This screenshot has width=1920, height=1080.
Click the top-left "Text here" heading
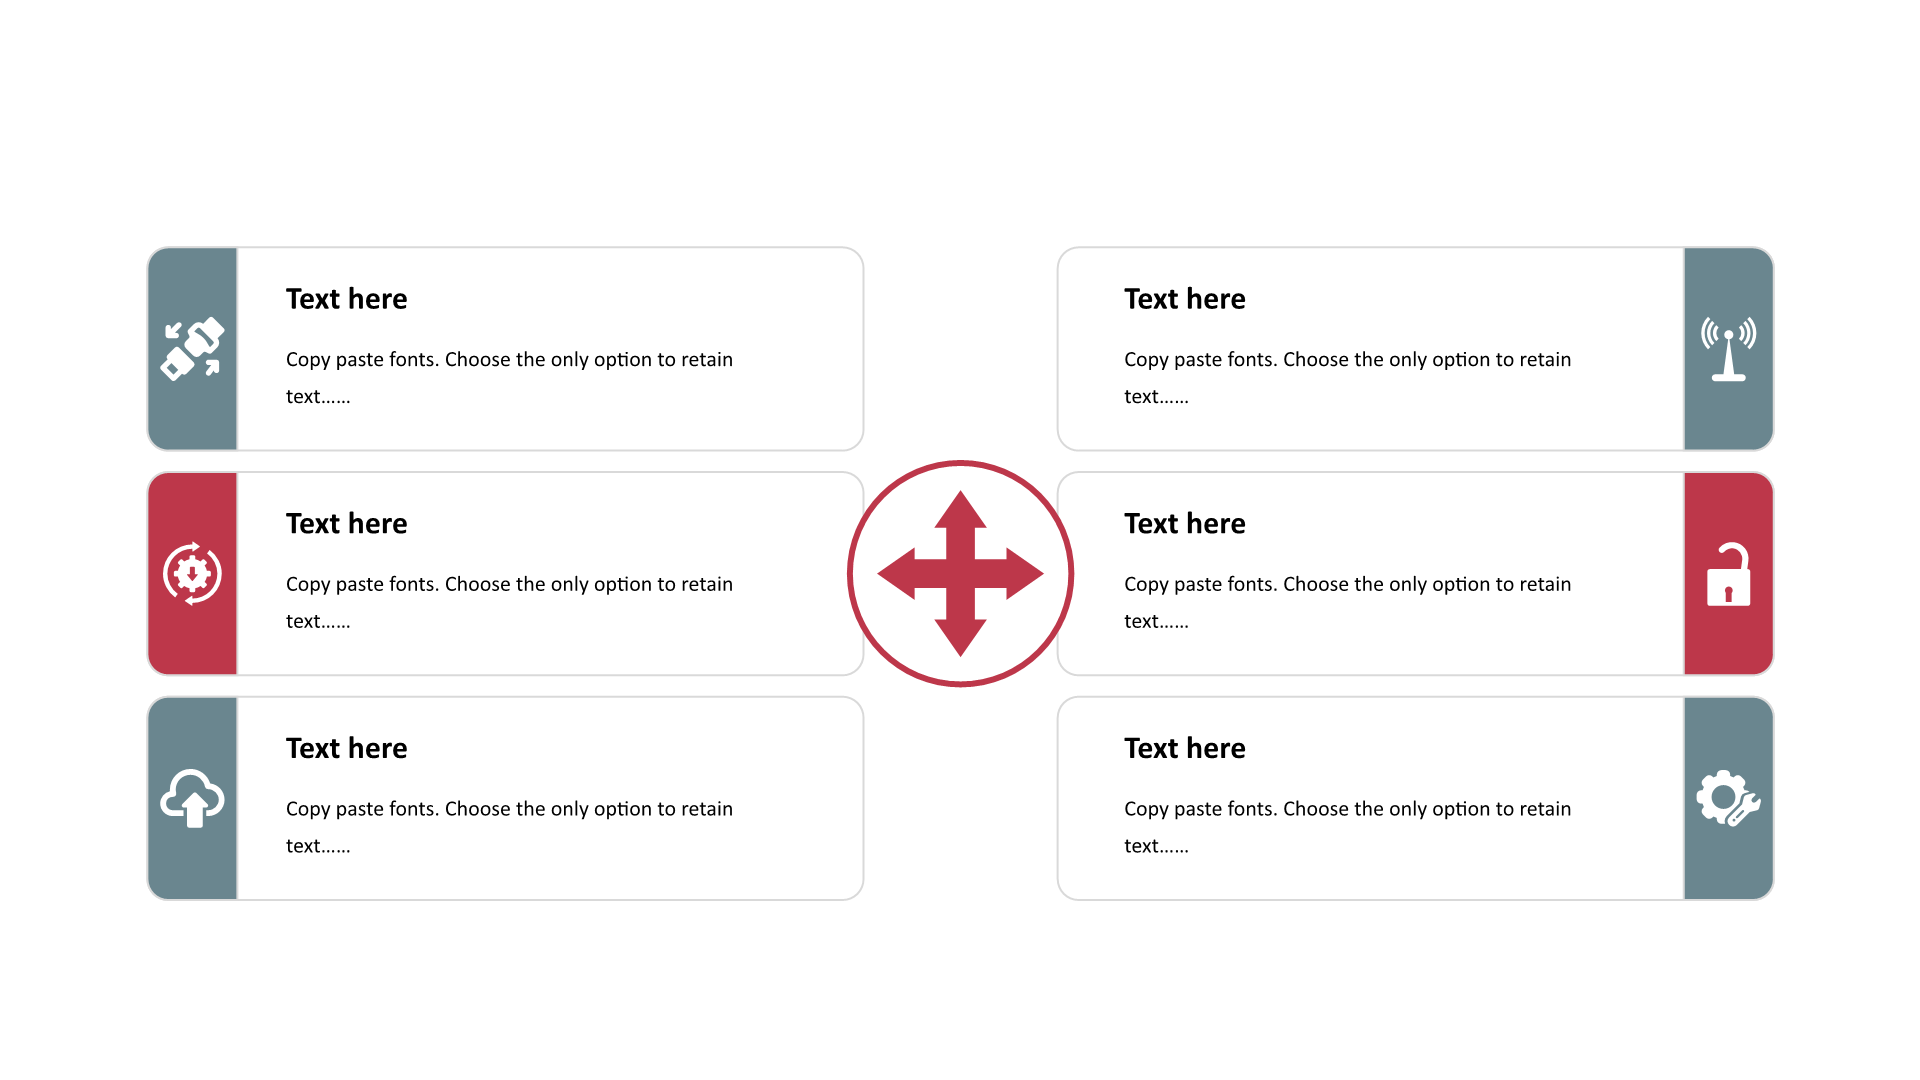(346, 299)
